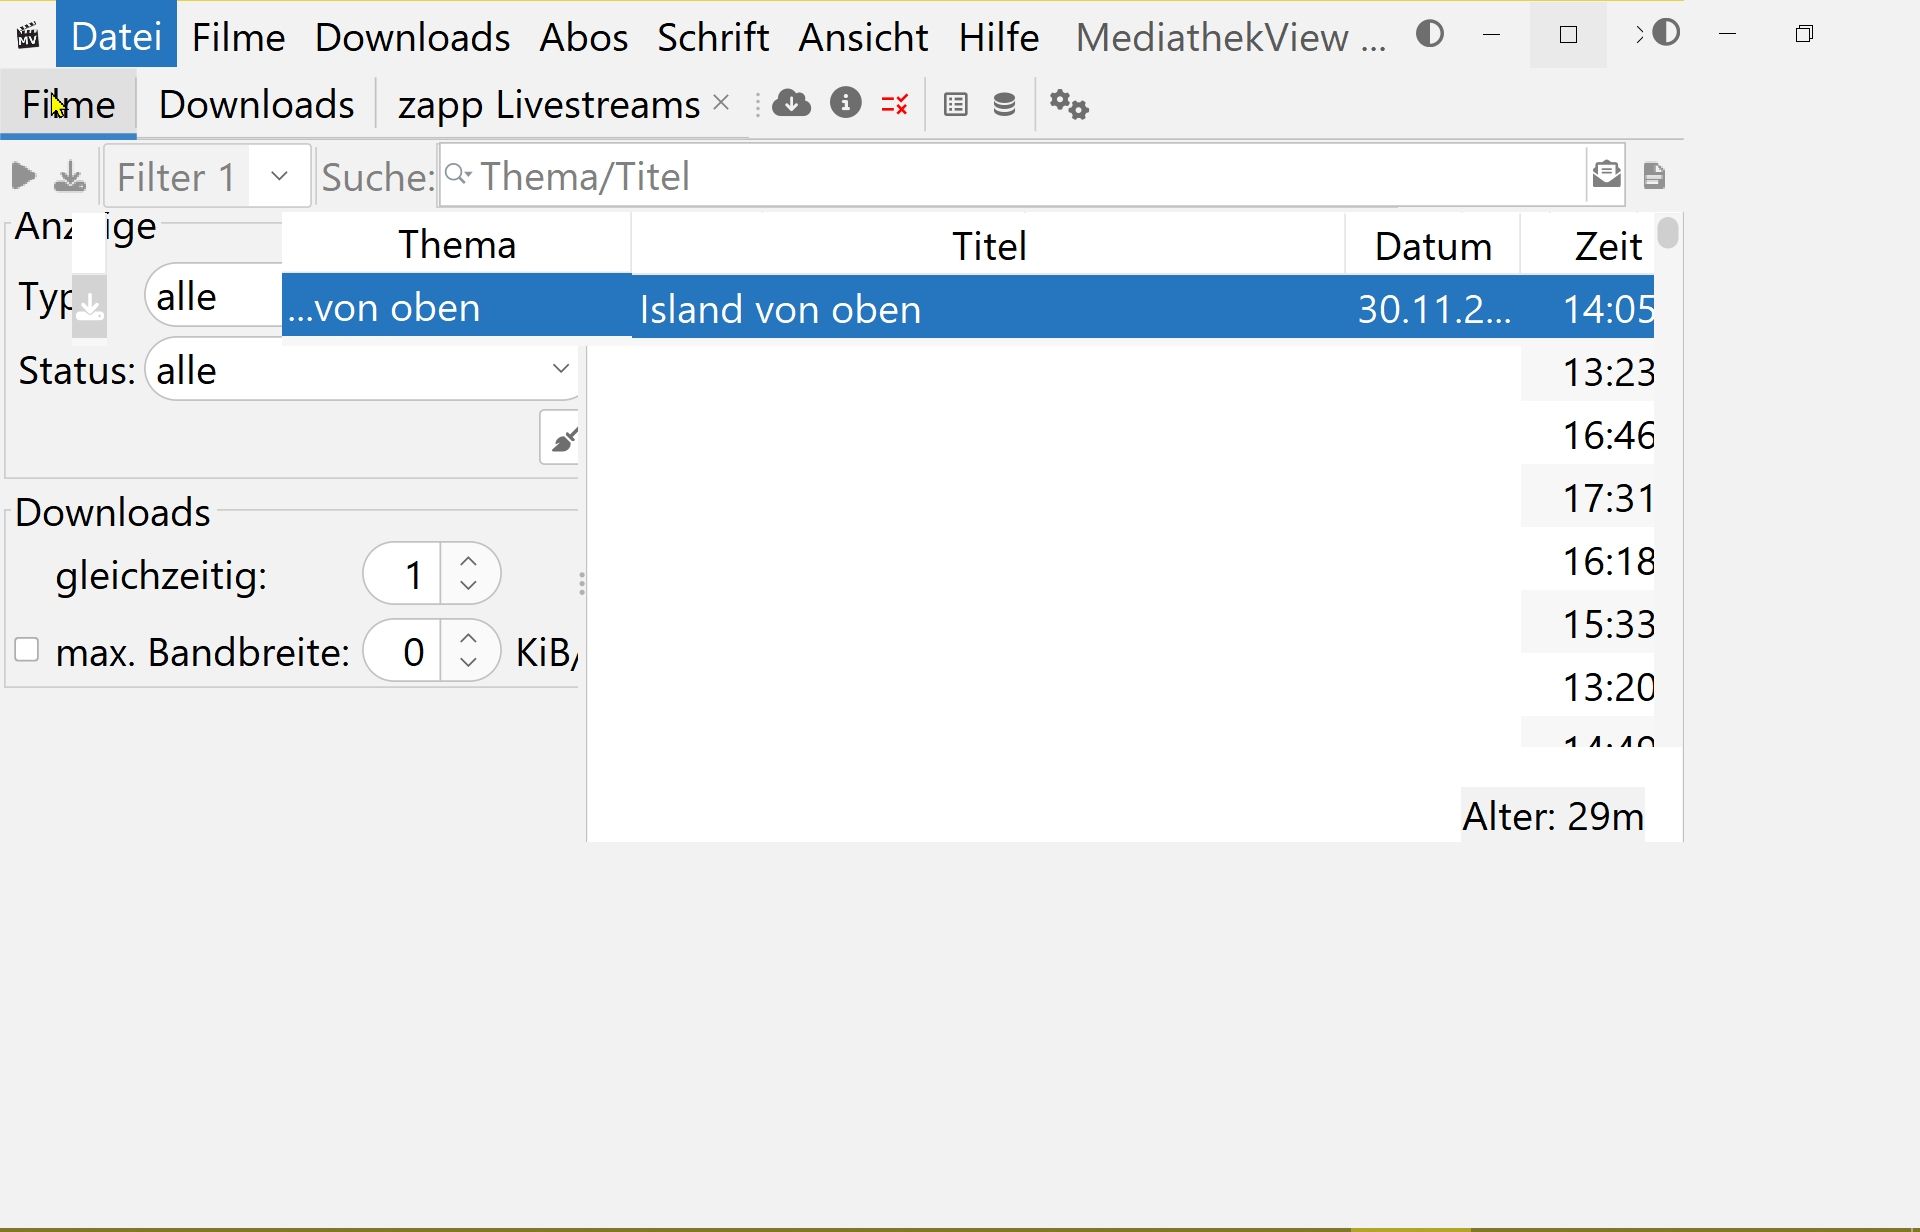
Task: Click the database stack icon
Action: click(x=1004, y=104)
